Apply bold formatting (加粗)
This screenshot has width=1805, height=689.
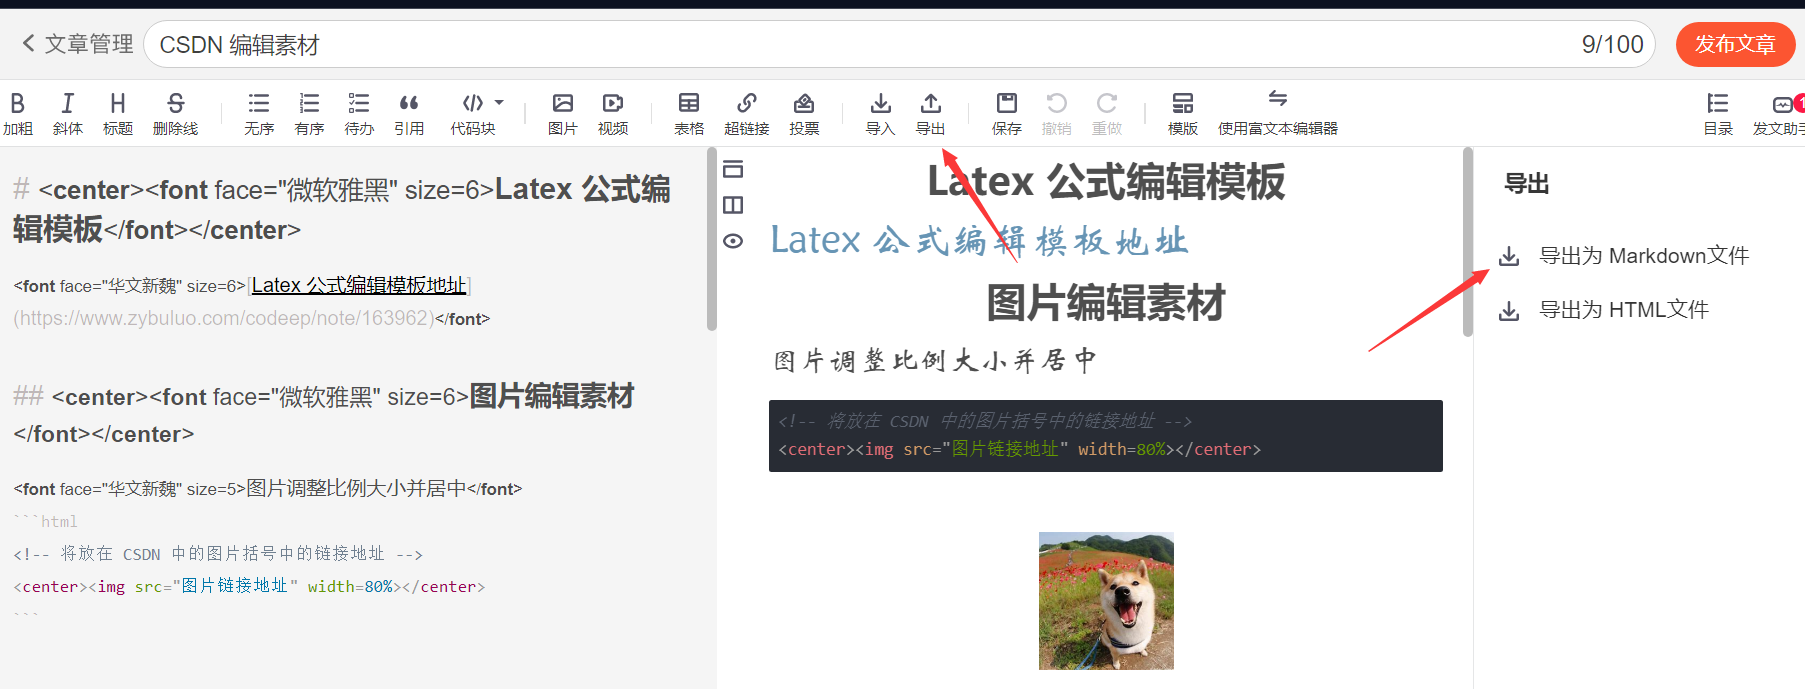(x=18, y=113)
